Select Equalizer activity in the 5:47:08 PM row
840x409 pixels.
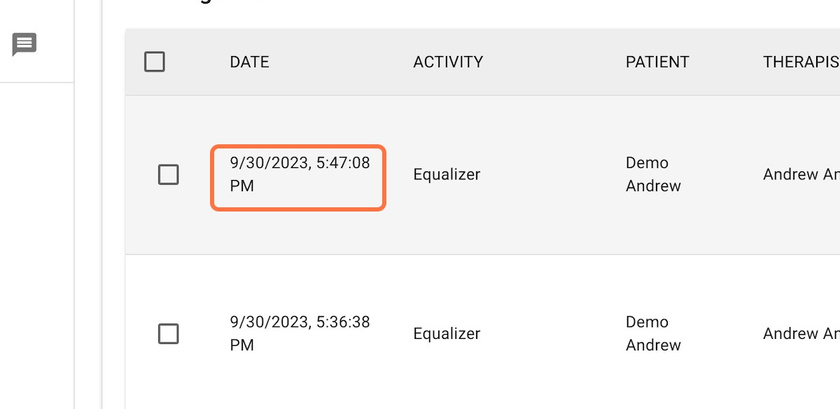[447, 174]
